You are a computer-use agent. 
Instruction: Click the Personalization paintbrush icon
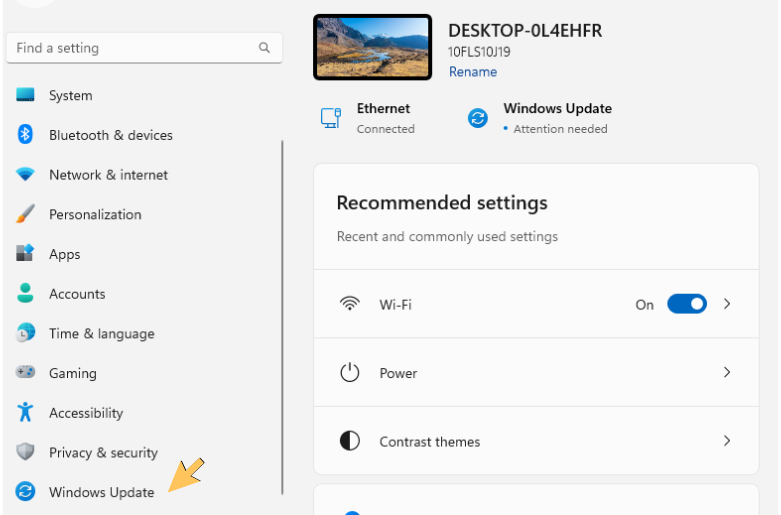pyautogui.click(x=25, y=214)
